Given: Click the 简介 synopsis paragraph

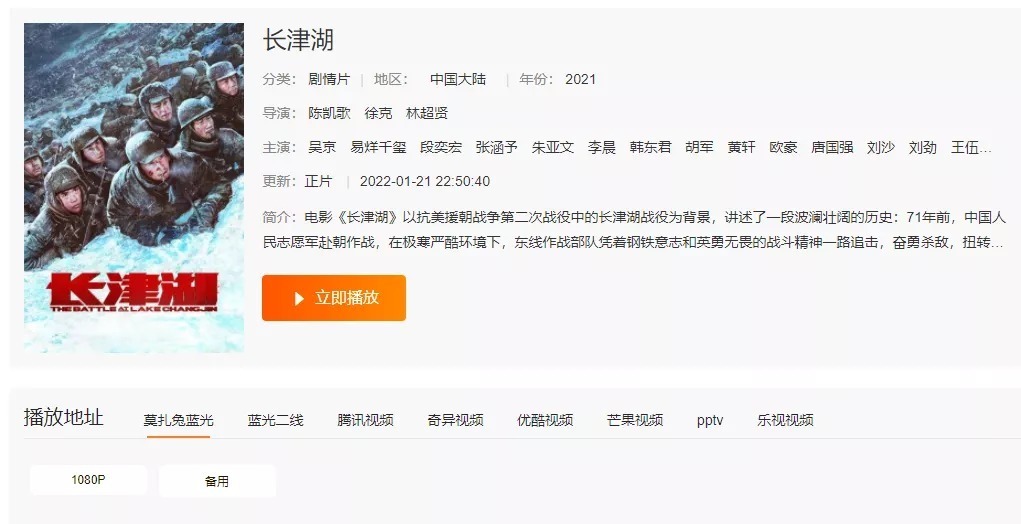Looking at the screenshot, I should click(634, 230).
